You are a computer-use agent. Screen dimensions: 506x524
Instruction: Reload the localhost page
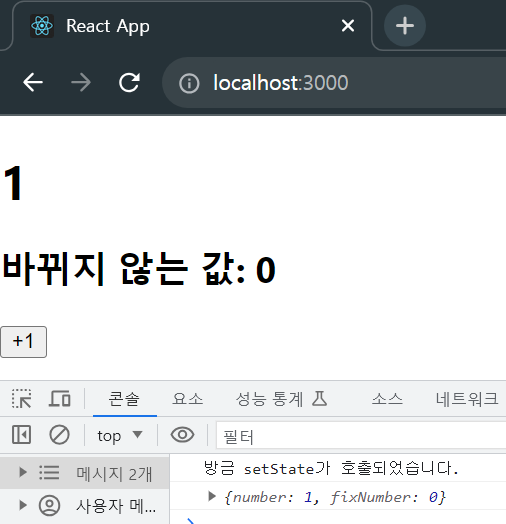[x=129, y=83]
